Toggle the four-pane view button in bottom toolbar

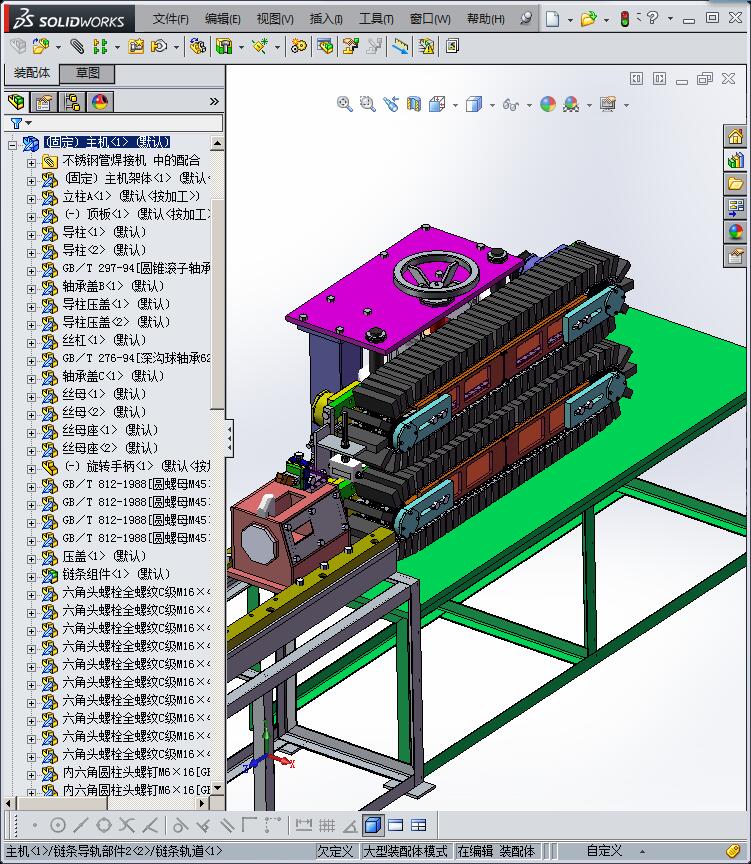coord(419,825)
